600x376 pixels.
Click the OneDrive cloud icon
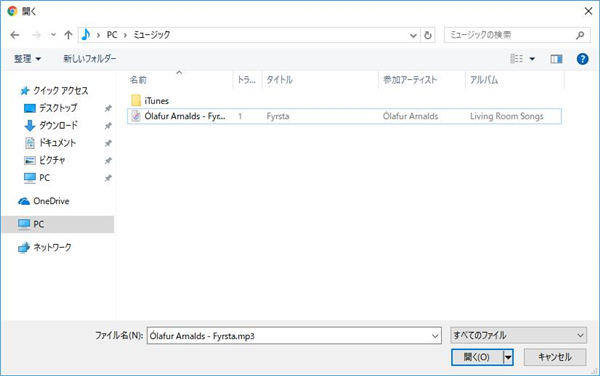[24, 201]
